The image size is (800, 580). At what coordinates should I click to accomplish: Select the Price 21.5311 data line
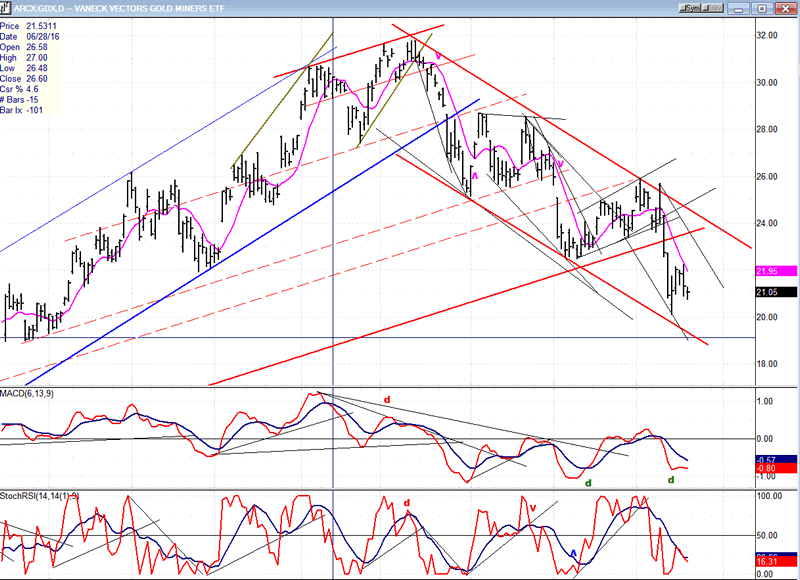[29, 26]
